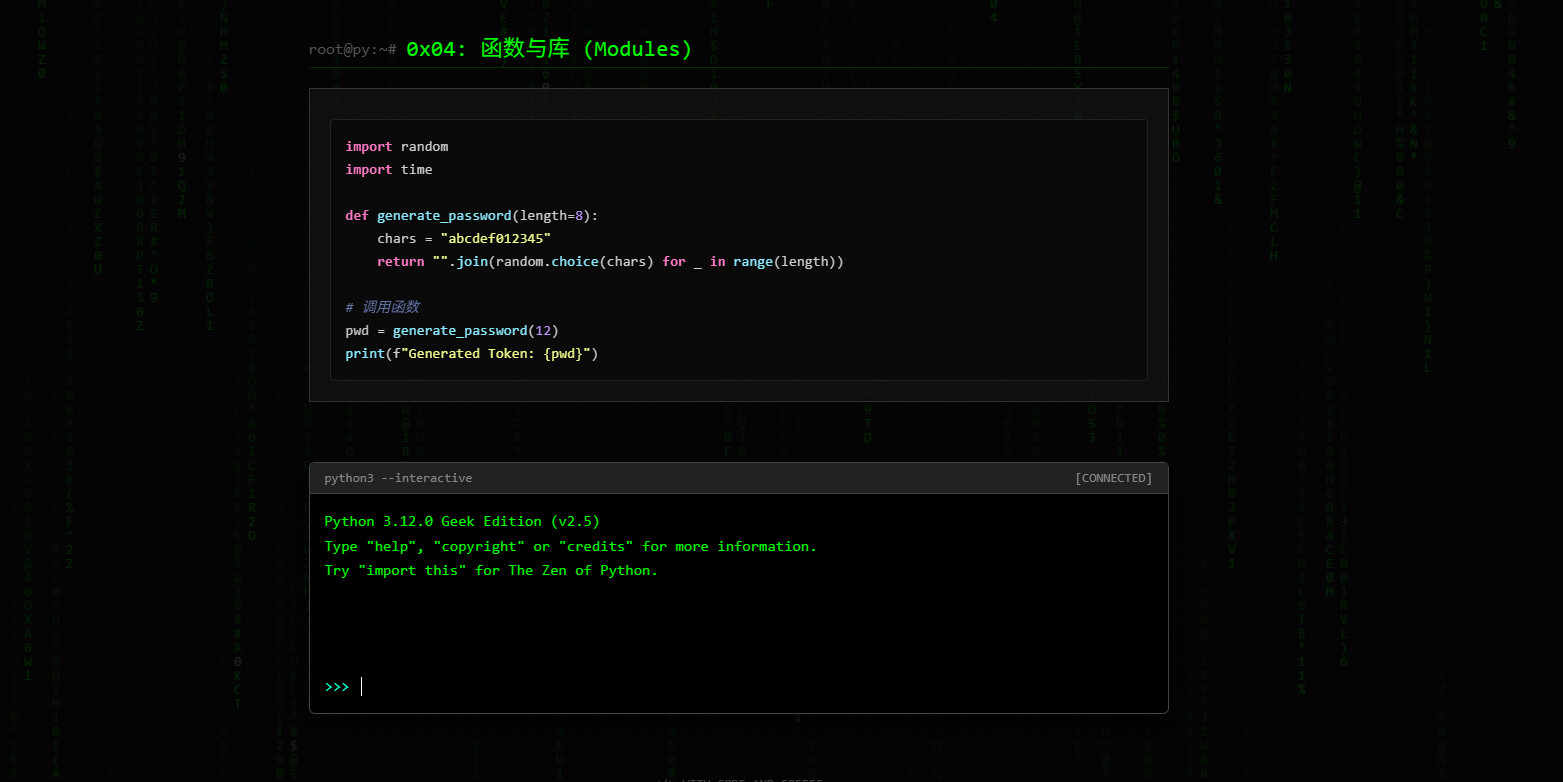Click the 'def generate_password(length=8):' line
The image size is (1563, 782).
coord(472,216)
